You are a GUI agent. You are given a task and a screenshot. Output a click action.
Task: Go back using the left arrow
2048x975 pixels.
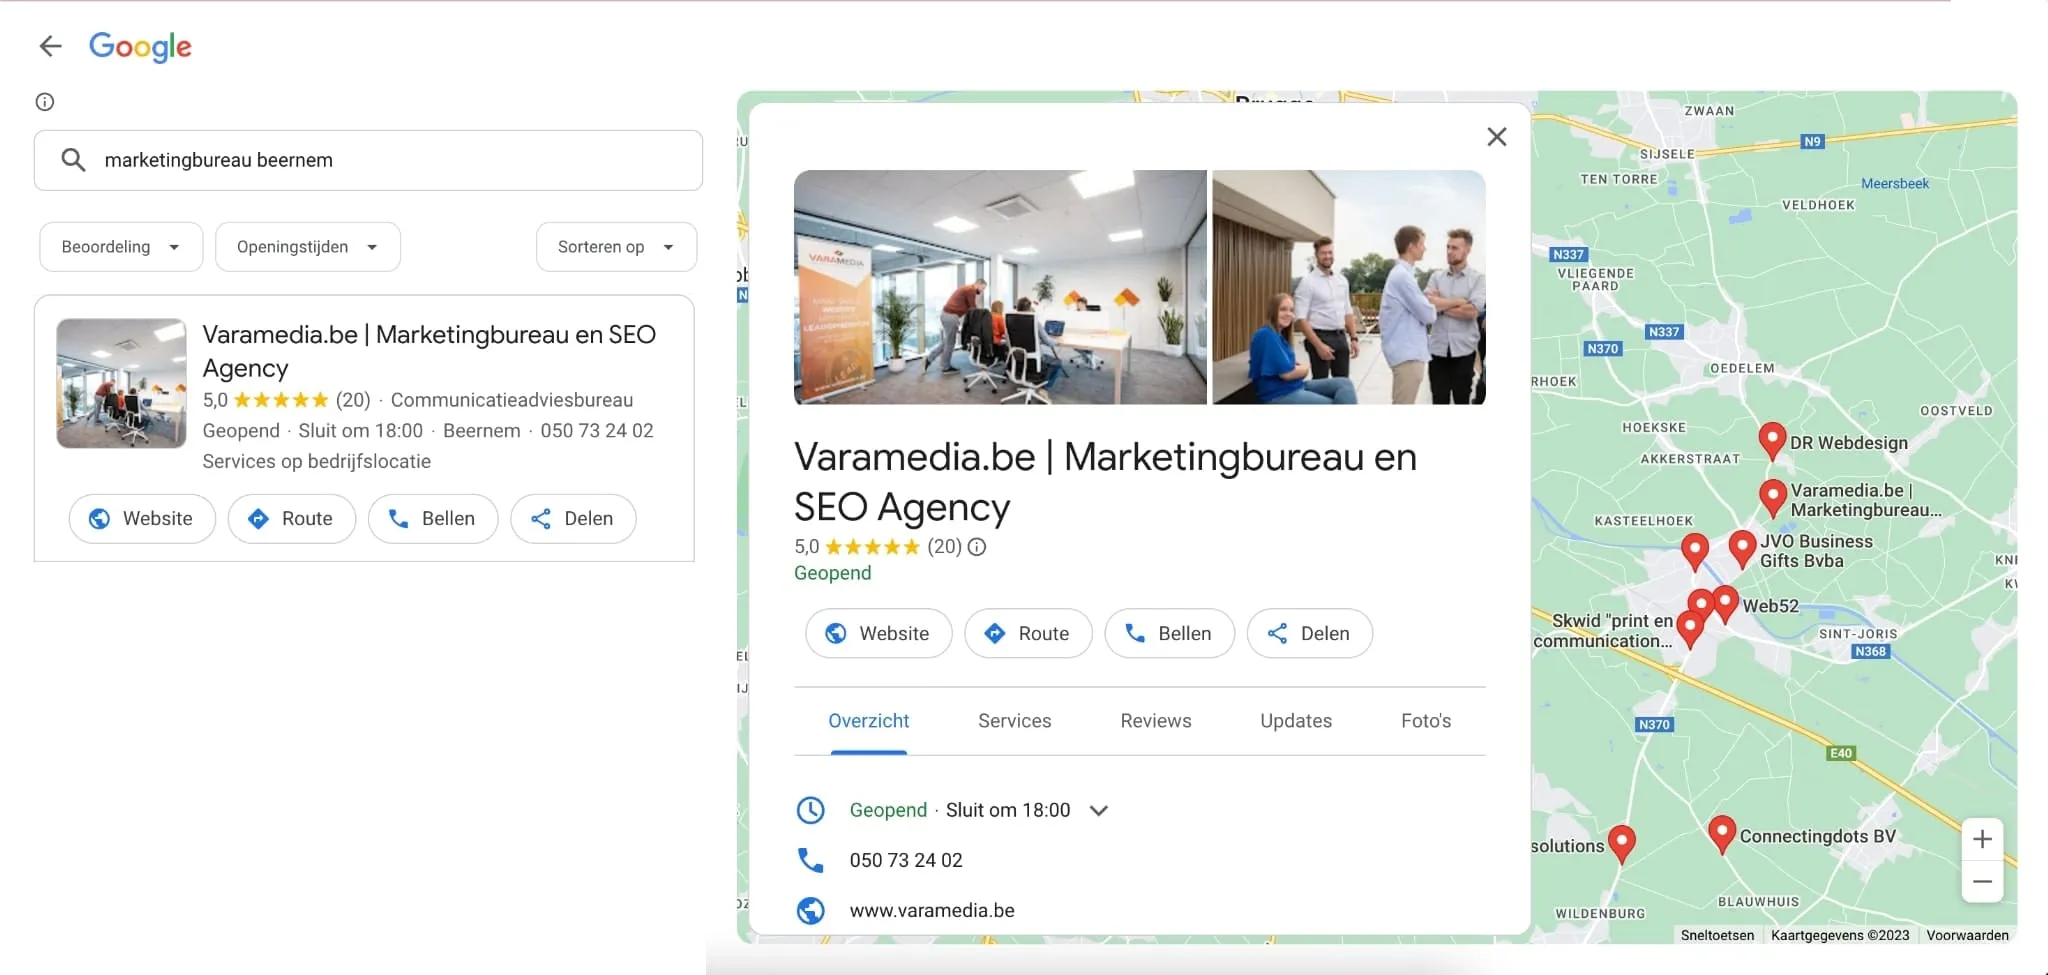click(50, 46)
